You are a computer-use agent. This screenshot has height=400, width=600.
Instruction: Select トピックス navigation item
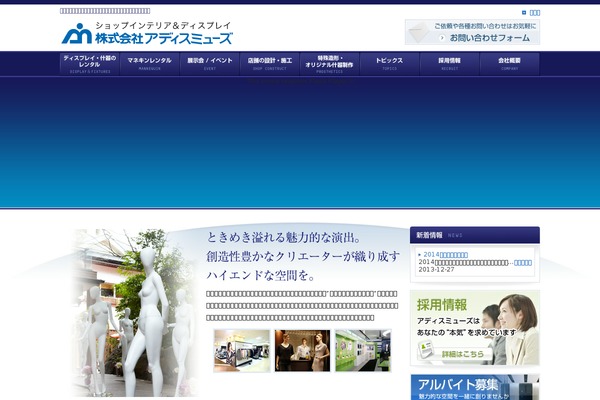coord(390,64)
